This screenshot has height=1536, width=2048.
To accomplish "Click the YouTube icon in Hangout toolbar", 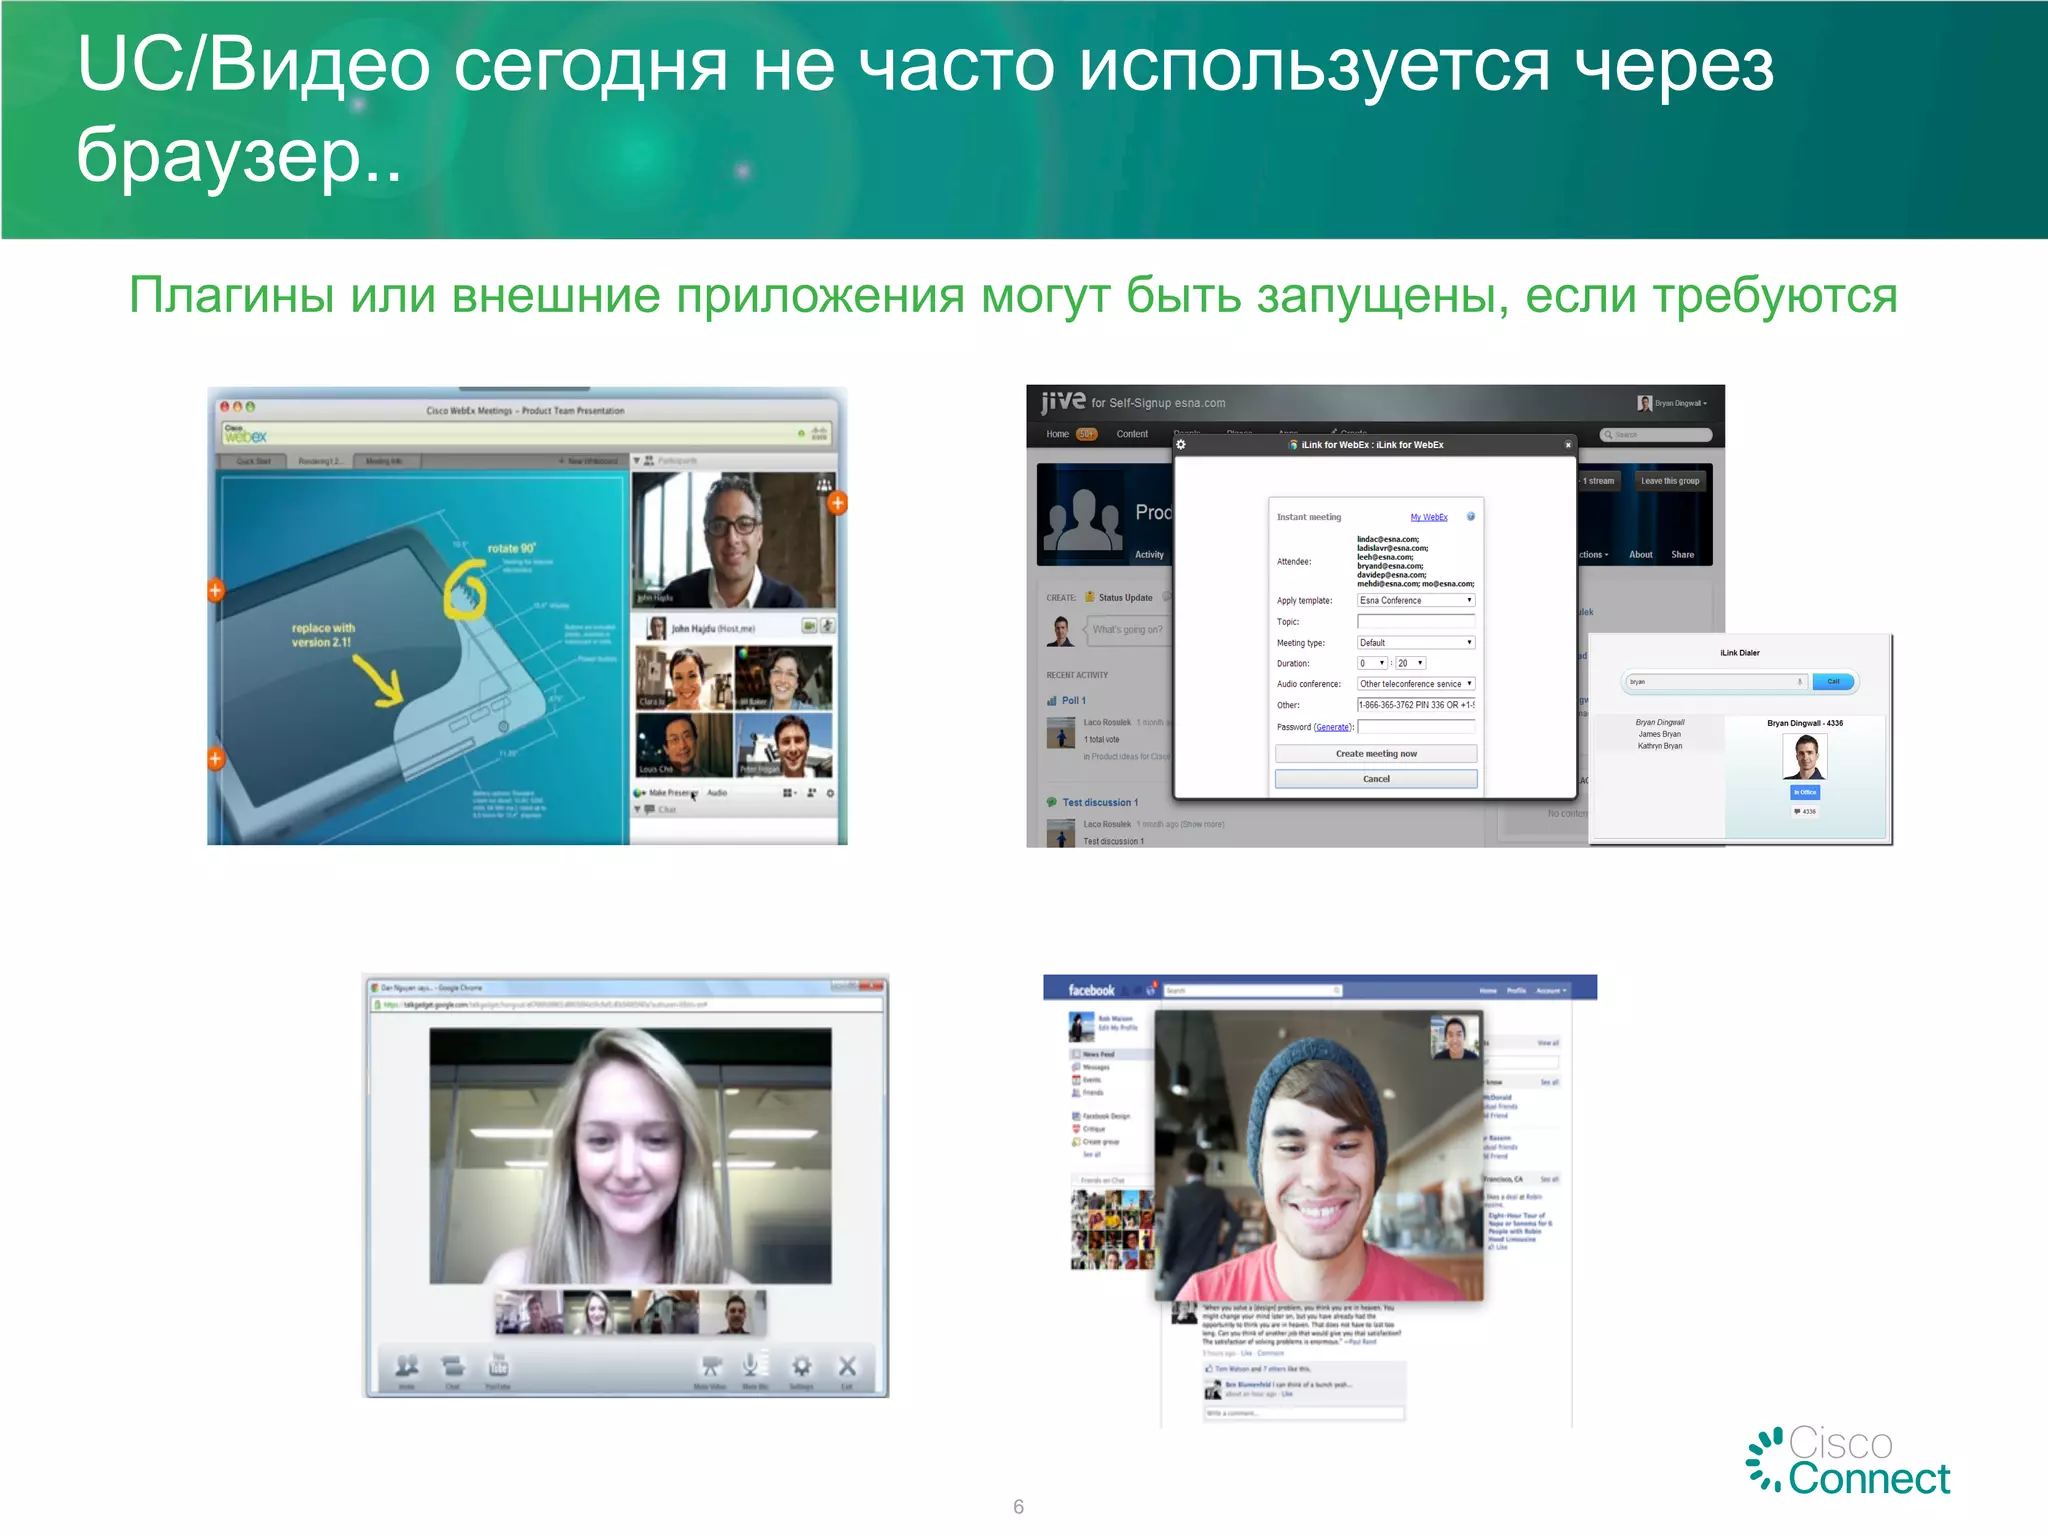I will click(498, 1364).
